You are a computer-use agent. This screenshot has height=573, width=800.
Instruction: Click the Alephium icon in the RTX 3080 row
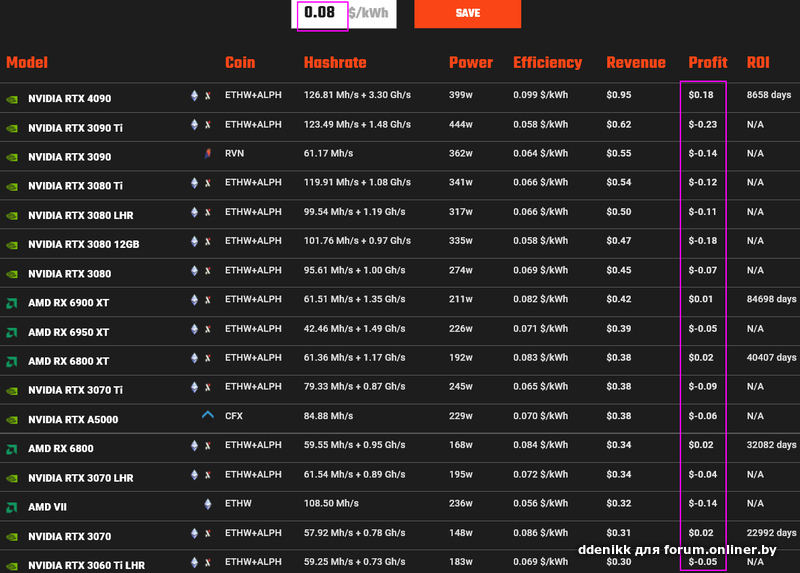208,270
